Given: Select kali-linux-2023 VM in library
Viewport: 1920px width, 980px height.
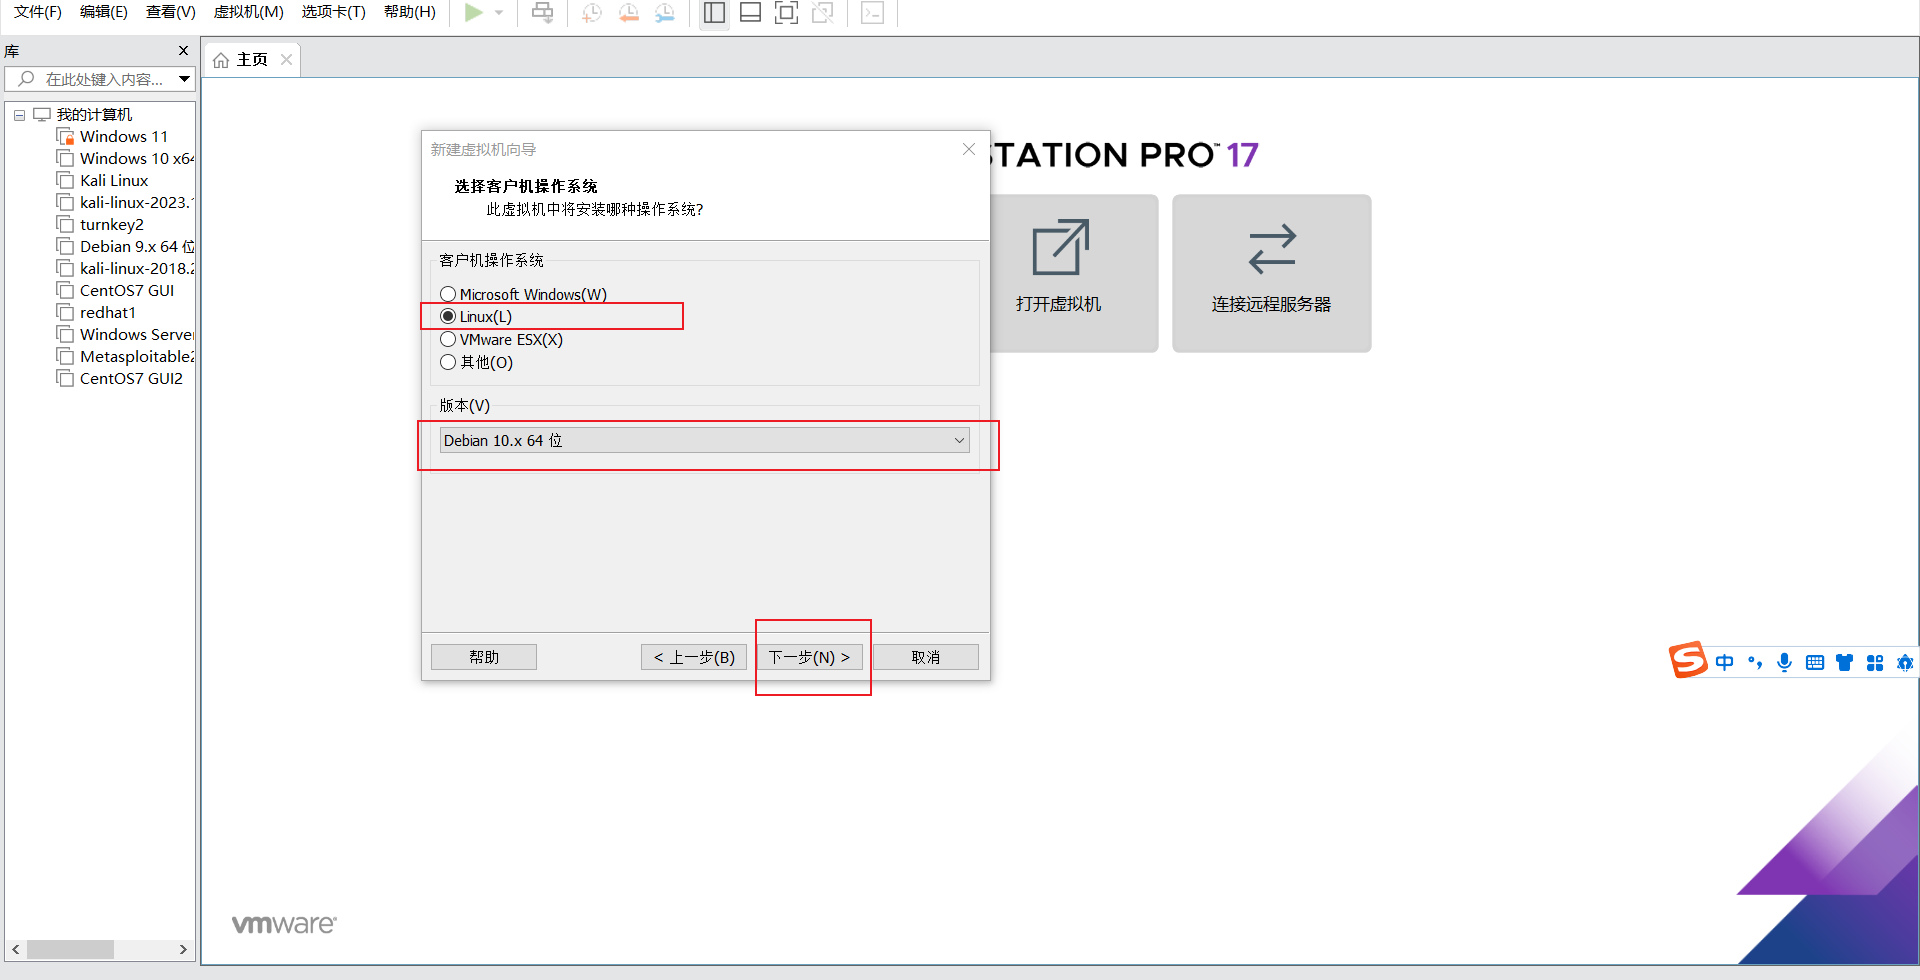Looking at the screenshot, I should pos(125,203).
